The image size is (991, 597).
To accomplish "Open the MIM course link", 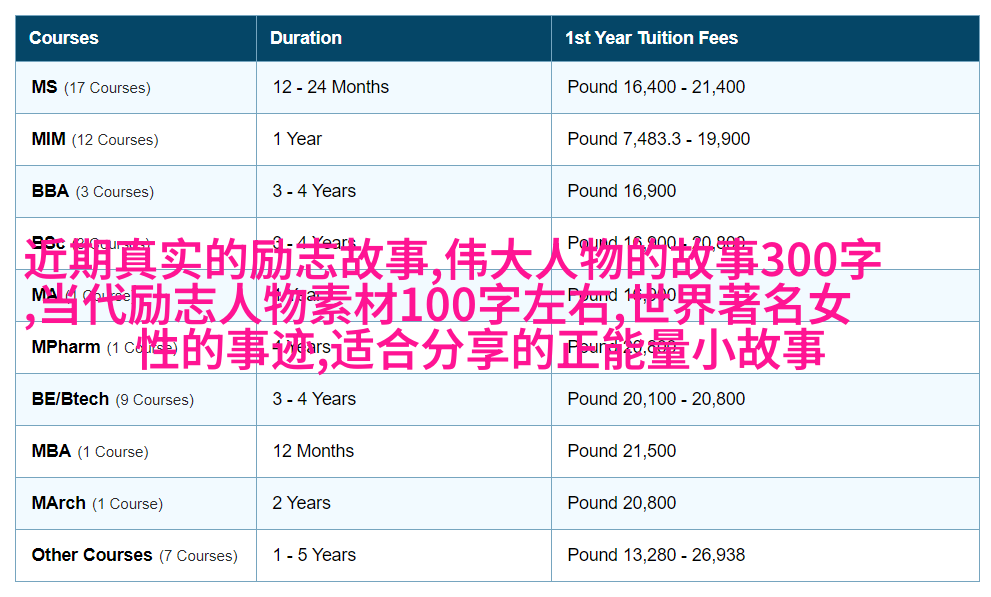I will click(49, 139).
